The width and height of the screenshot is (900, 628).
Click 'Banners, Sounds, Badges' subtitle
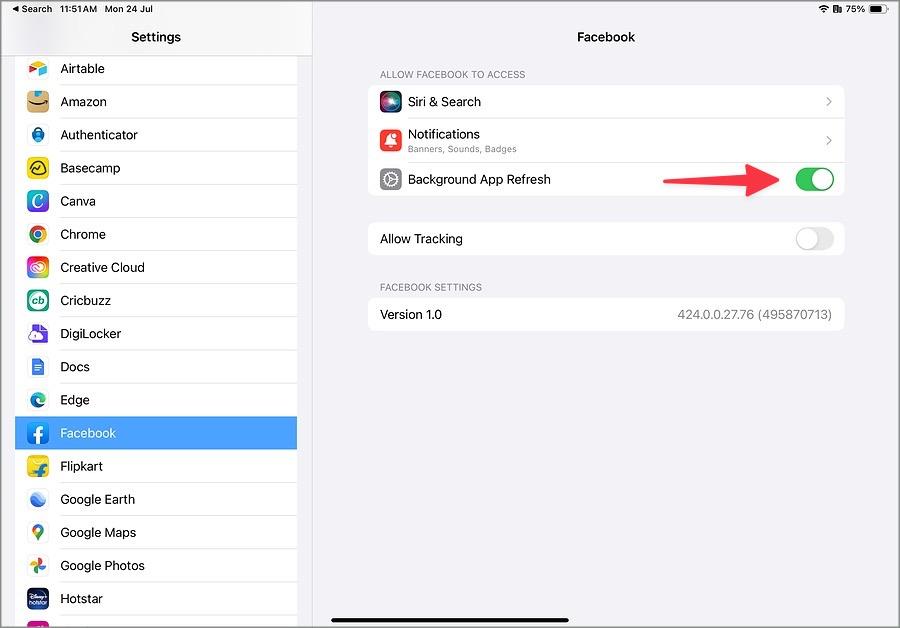click(x=462, y=149)
